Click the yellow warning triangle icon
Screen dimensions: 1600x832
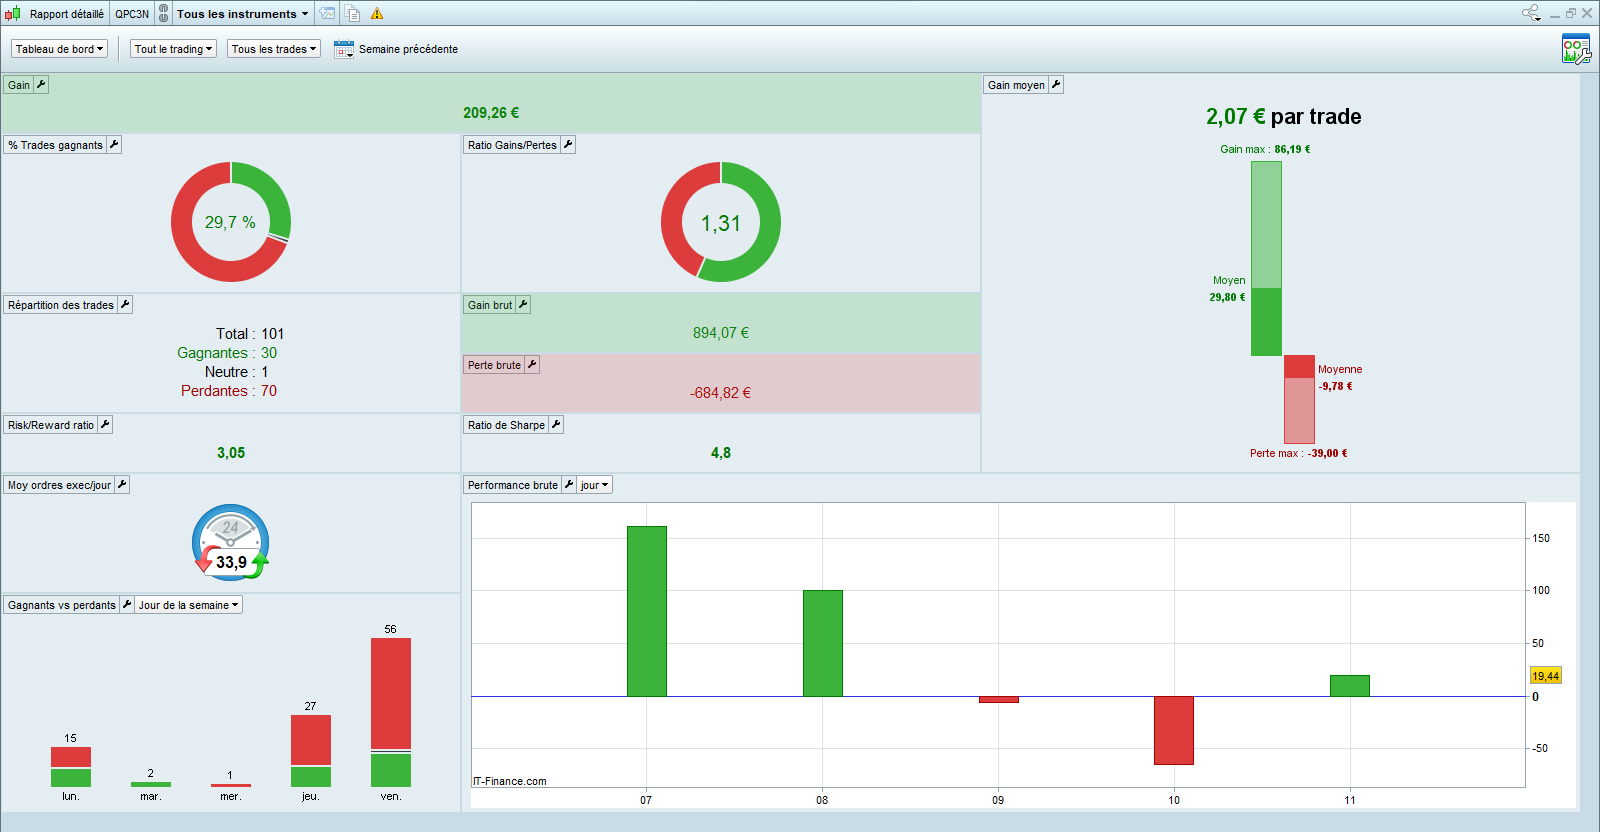[377, 14]
